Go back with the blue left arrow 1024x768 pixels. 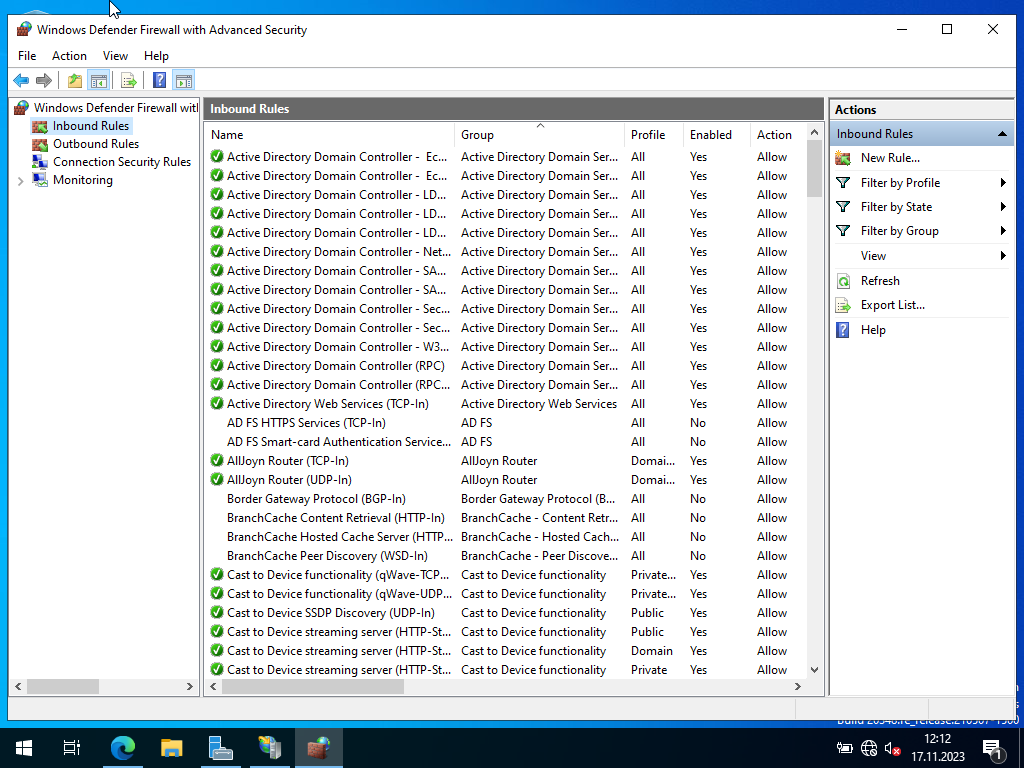pos(21,80)
